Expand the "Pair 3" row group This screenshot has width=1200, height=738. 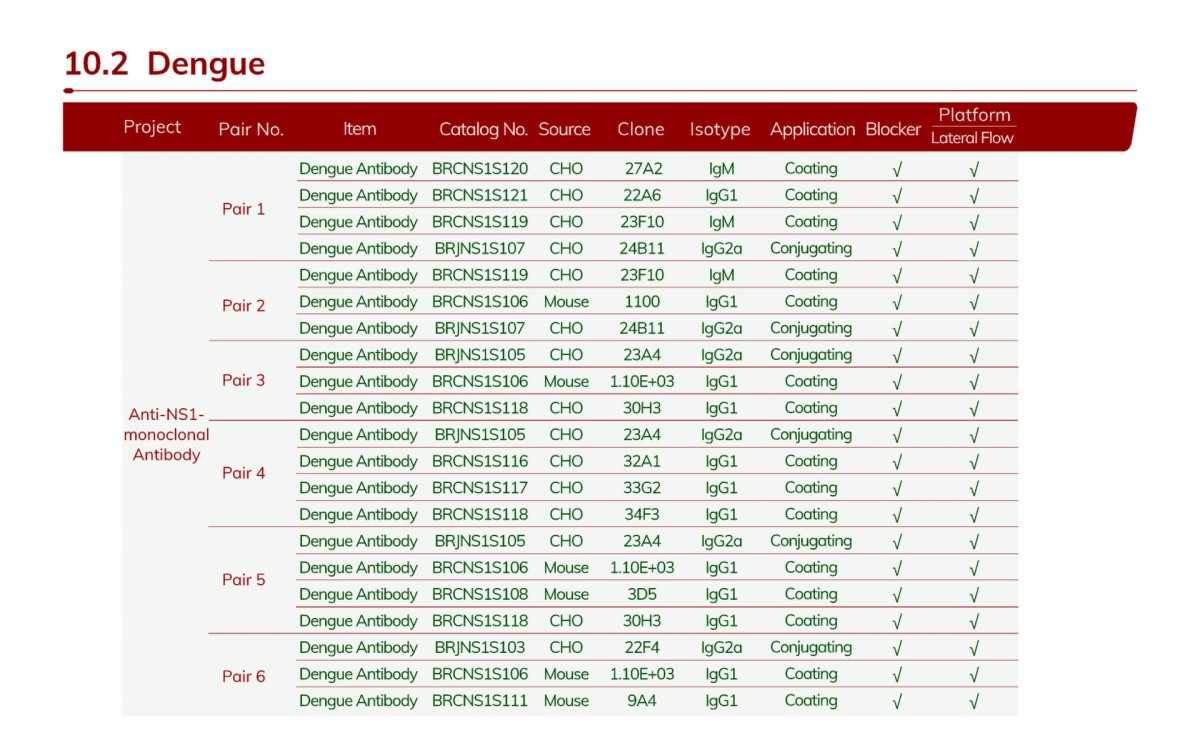(x=244, y=381)
